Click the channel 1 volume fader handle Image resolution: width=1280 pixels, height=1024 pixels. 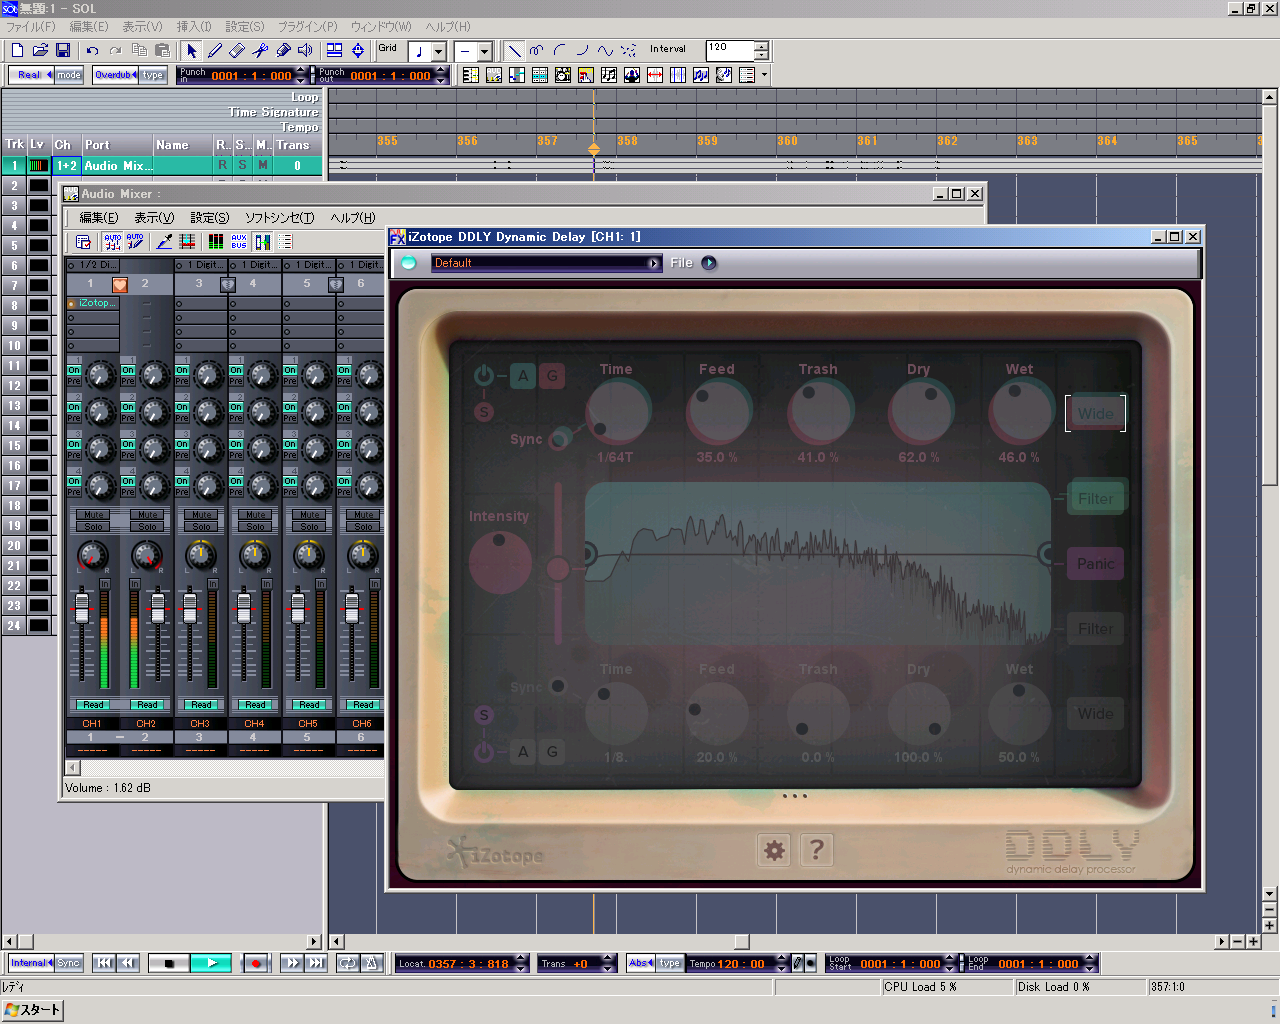(x=82, y=609)
